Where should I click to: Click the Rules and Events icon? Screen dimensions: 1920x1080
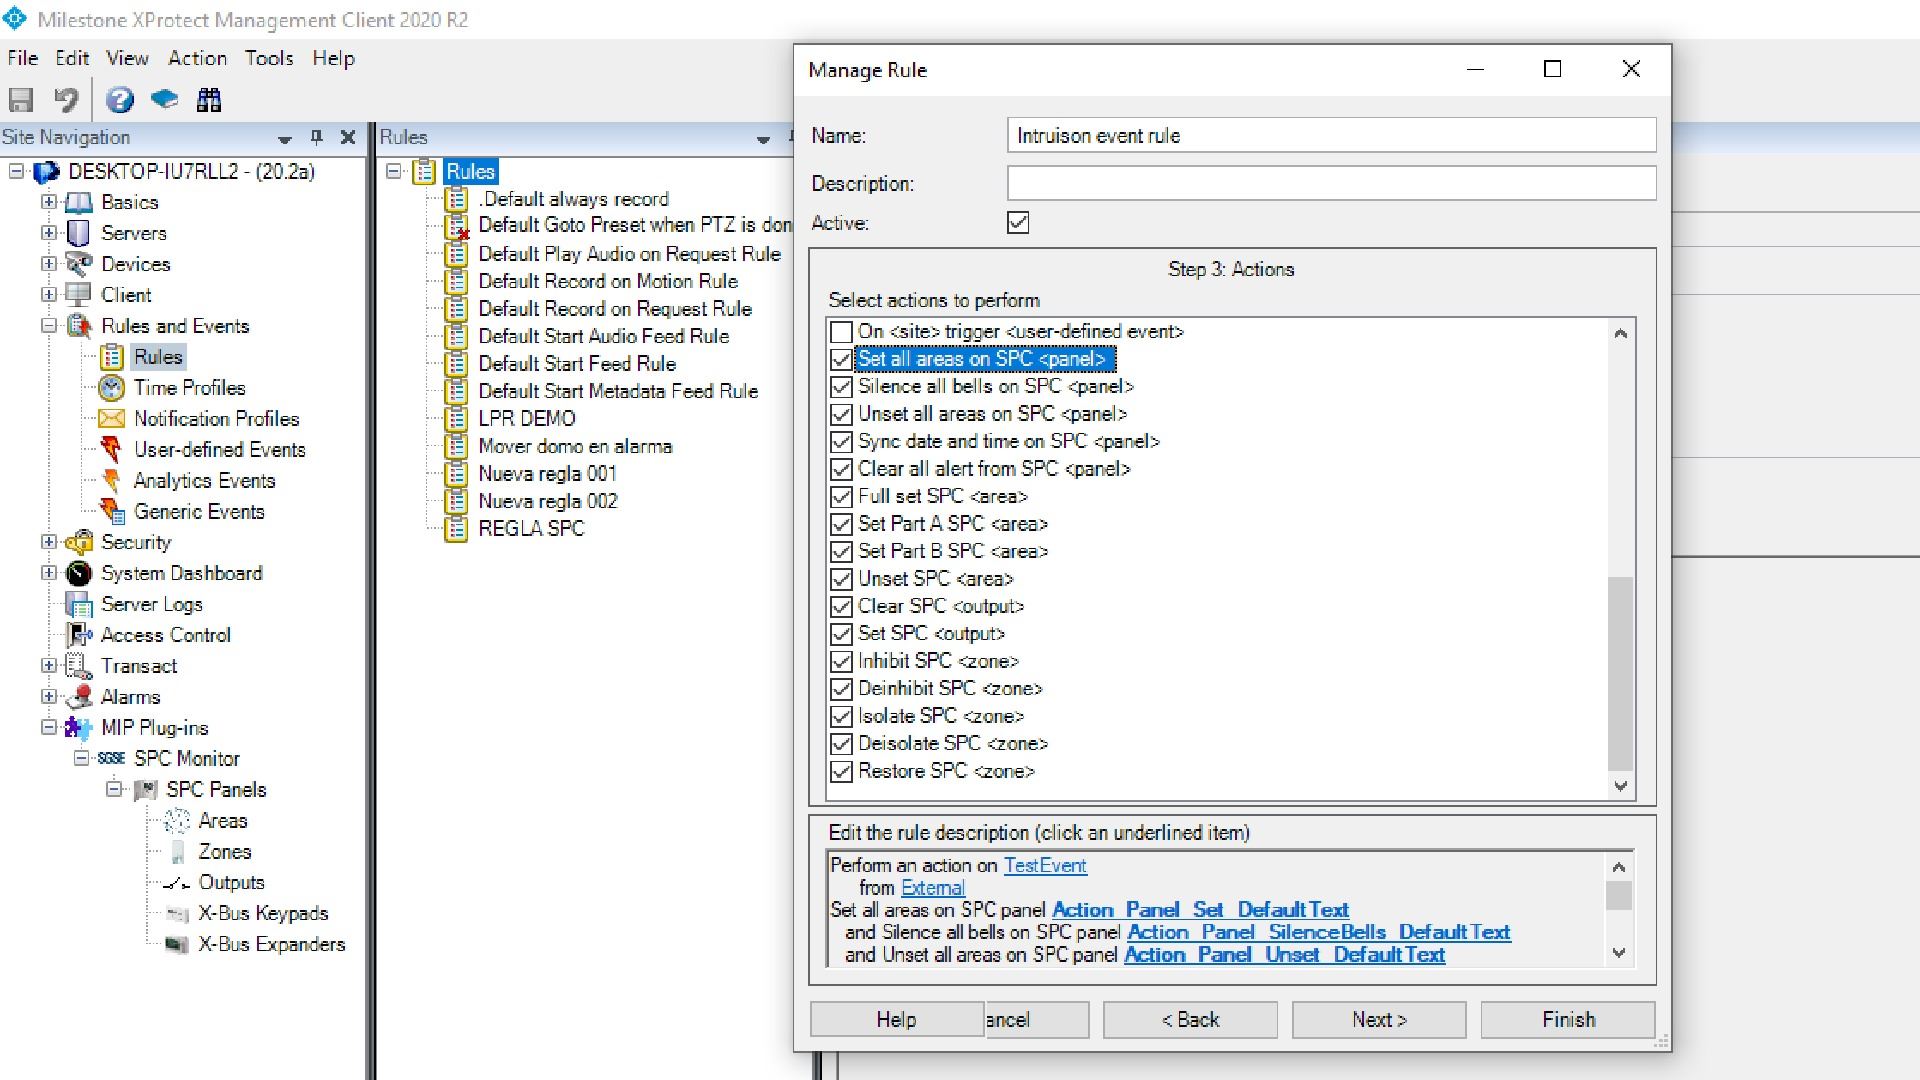(79, 327)
